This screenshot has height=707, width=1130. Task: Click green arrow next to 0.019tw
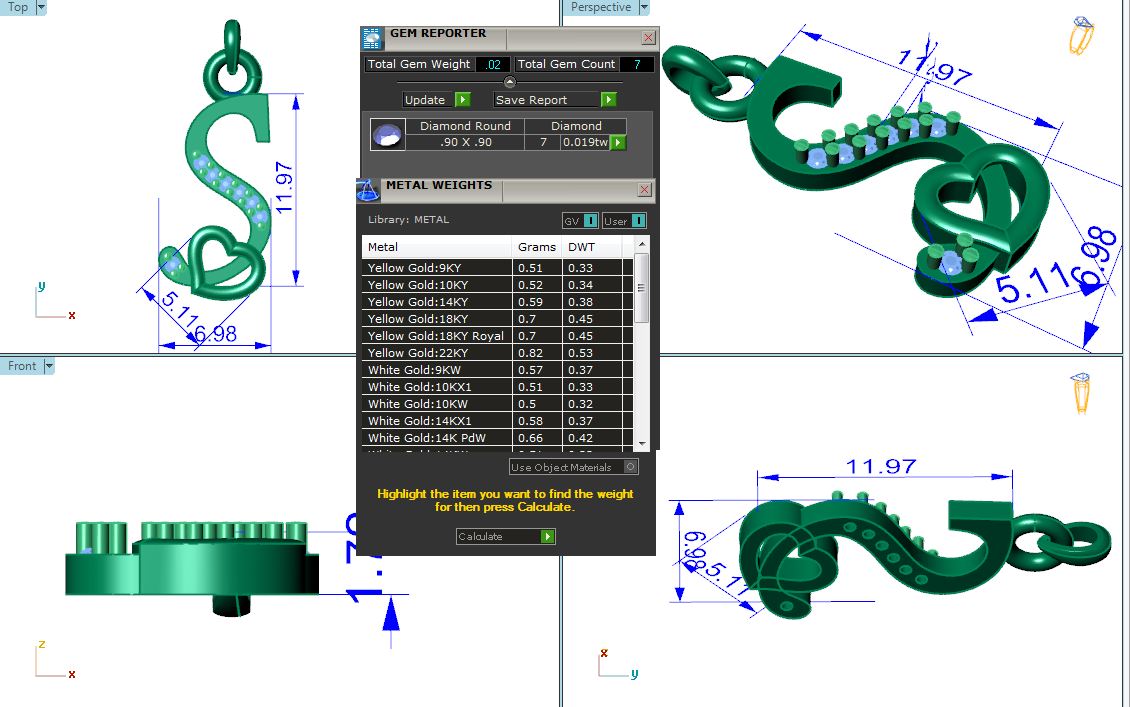(618, 143)
